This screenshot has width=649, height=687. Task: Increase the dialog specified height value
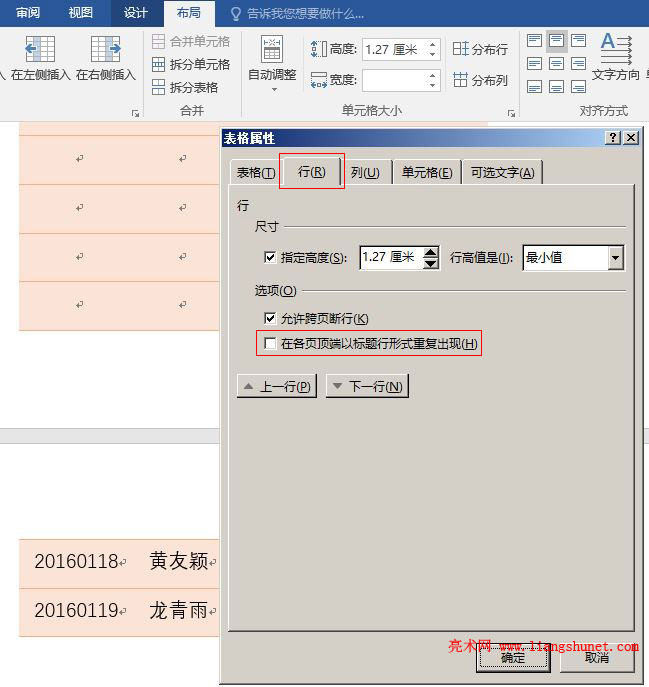(x=431, y=252)
